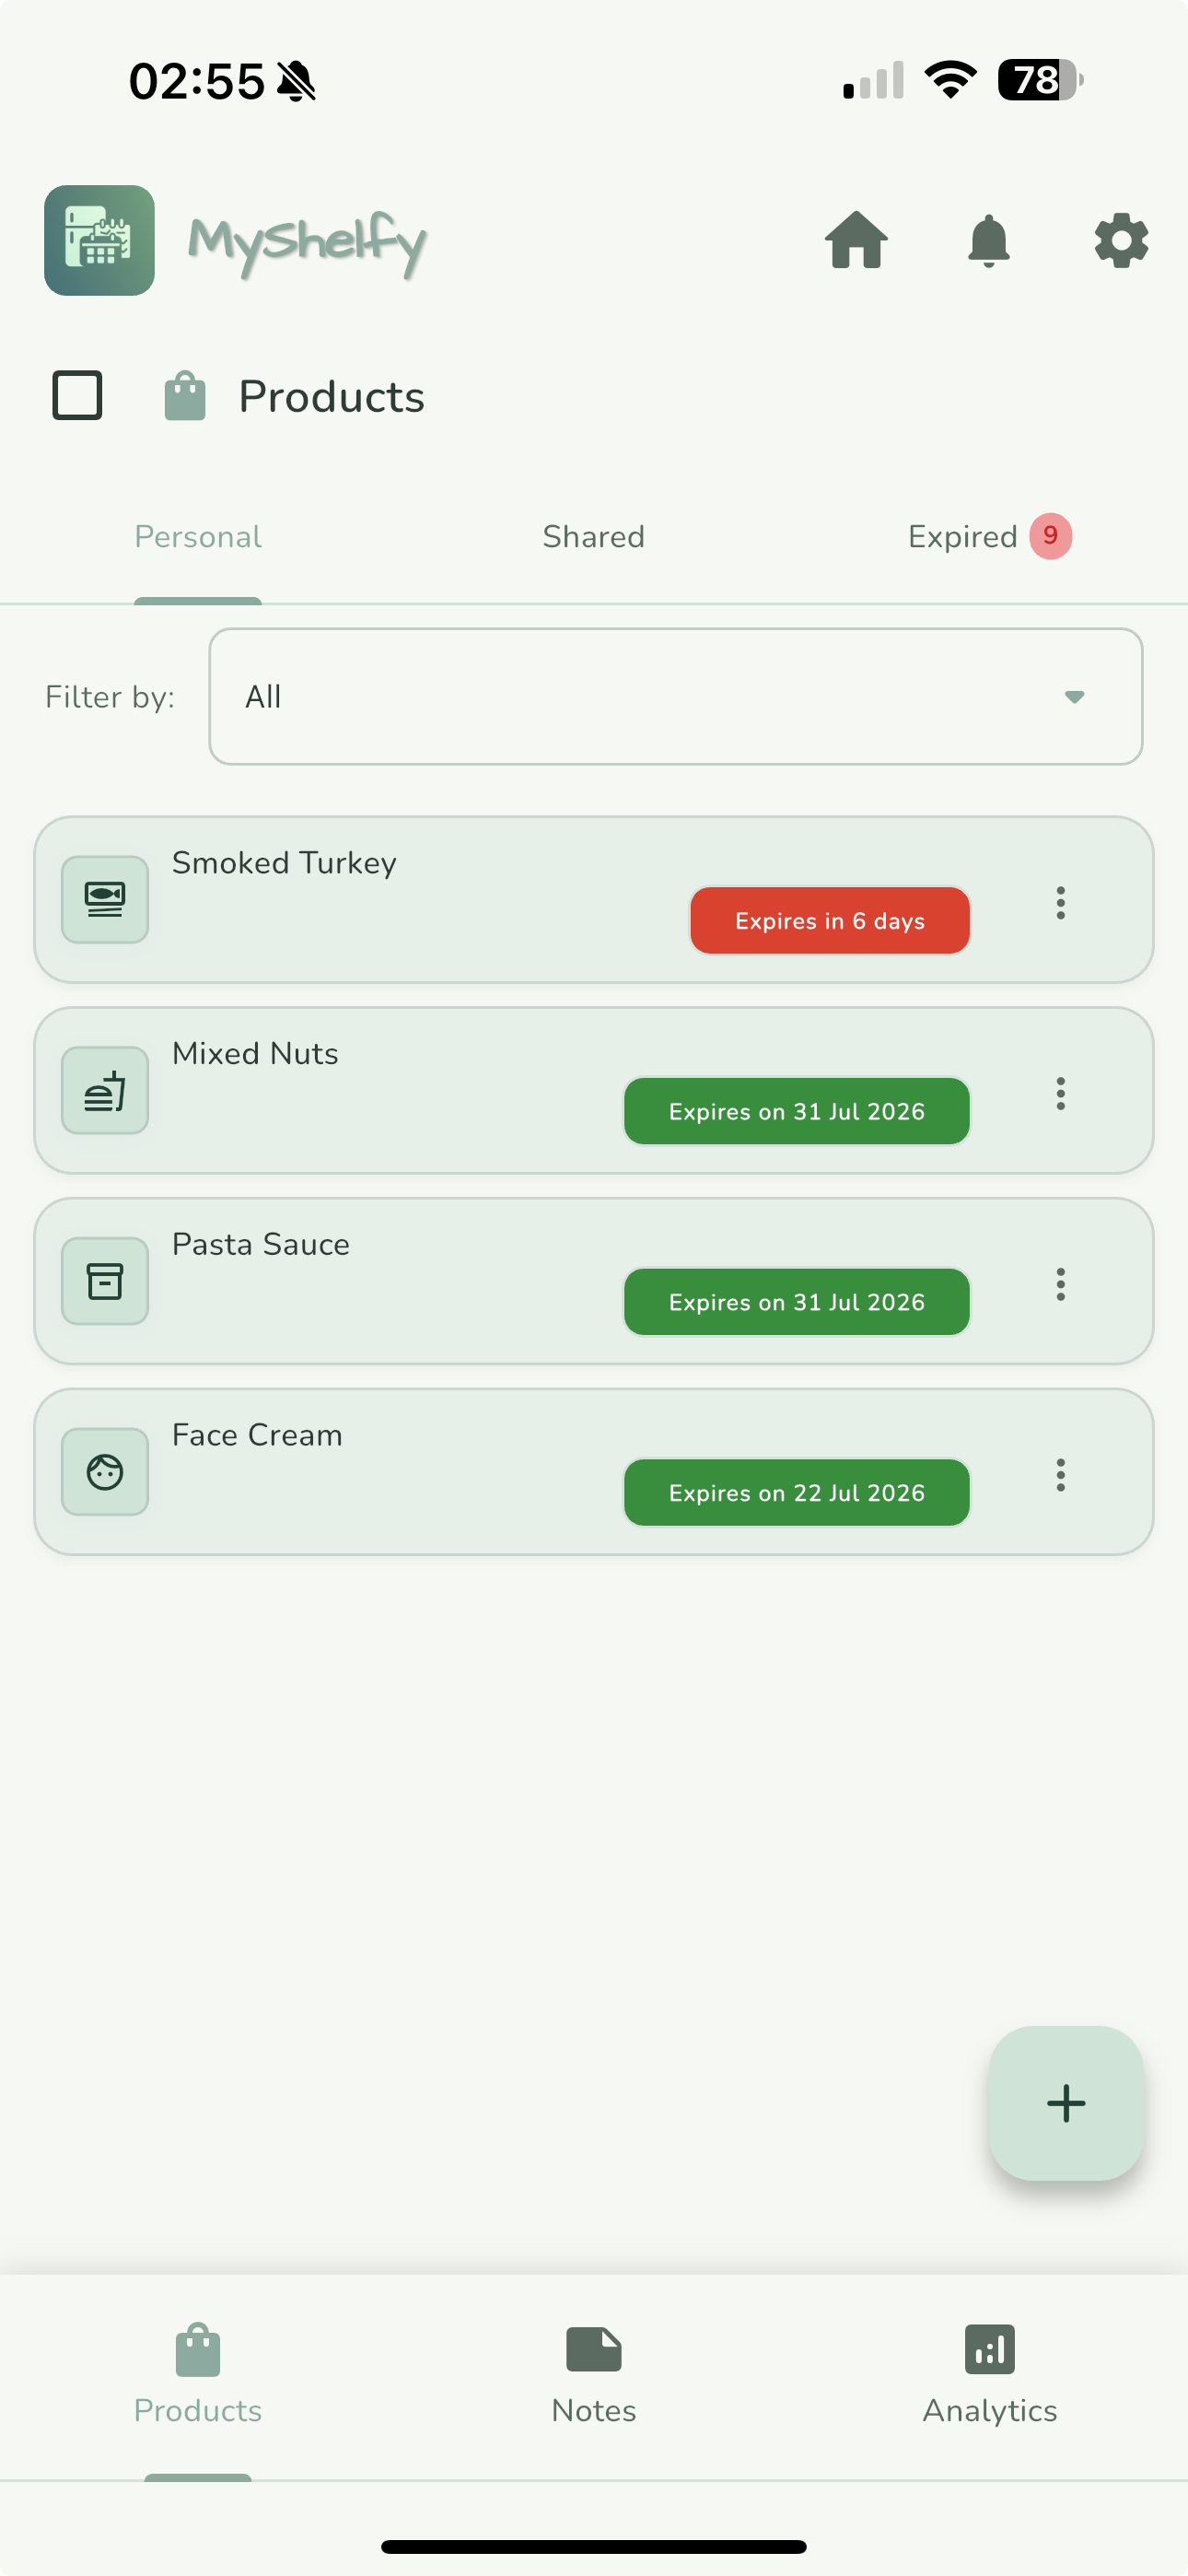Click the Expires in 6 days badge
The height and width of the screenshot is (2576, 1188).
tap(829, 920)
